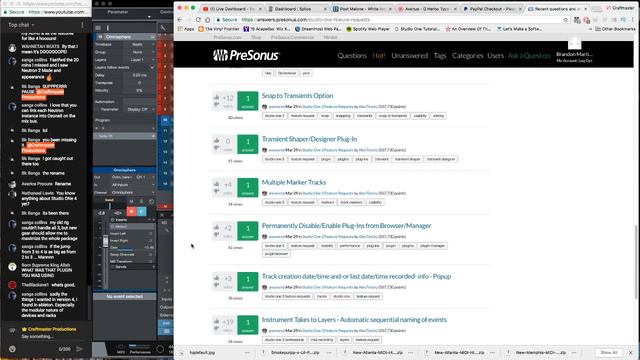
Task: Mute the Omnisphere channel with M button
Action: (x=131, y=201)
